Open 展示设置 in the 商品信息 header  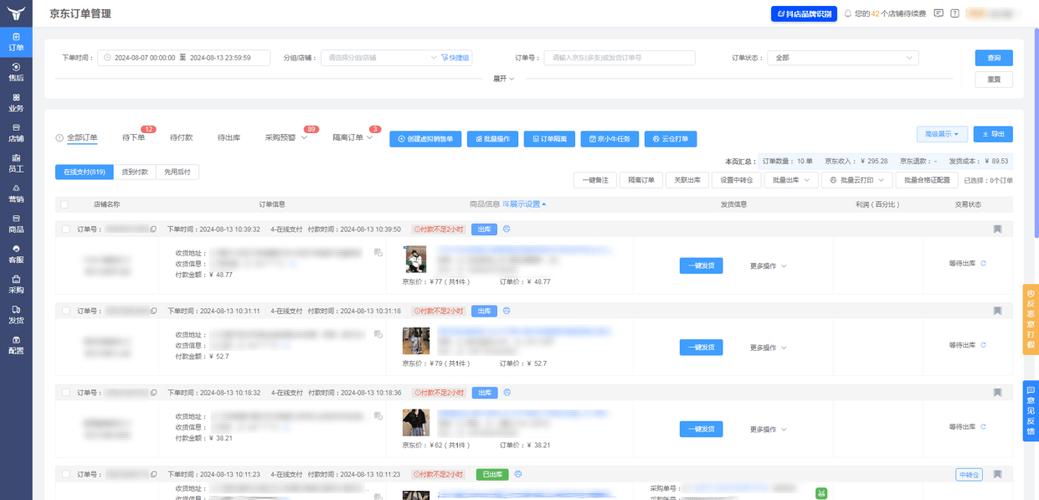pyautogui.click(x=524, y=205)
